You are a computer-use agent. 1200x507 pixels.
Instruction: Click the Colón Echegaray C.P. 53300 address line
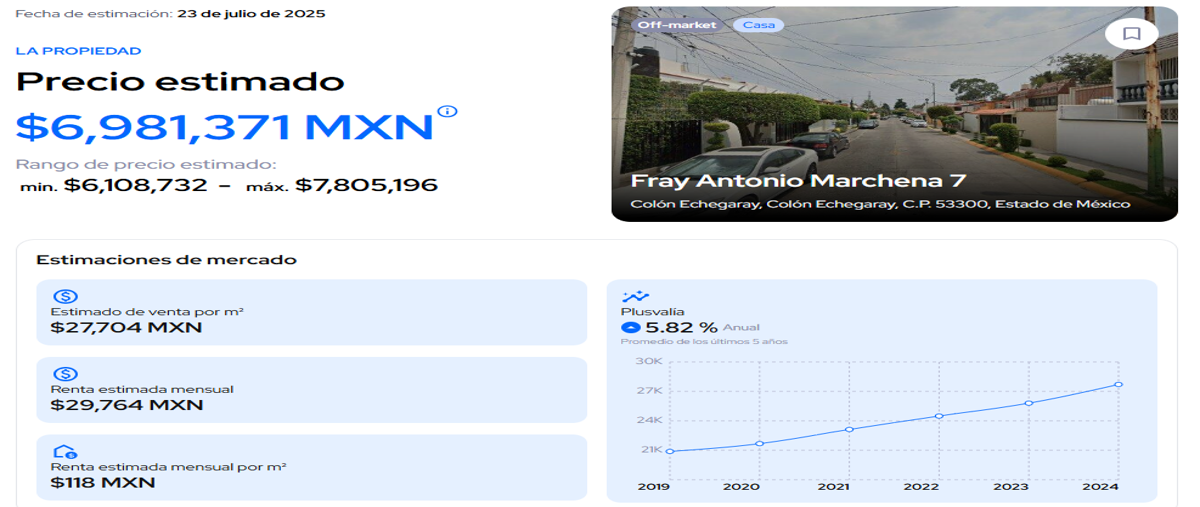pyautogui.click(x=880, y=204)
